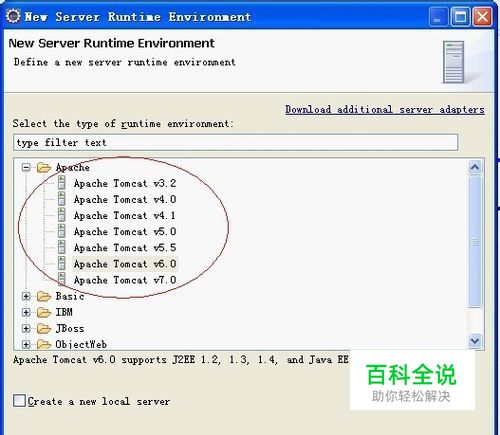Enable Create a new local server checkbox
500x435 pixels.
pos(19,400)
